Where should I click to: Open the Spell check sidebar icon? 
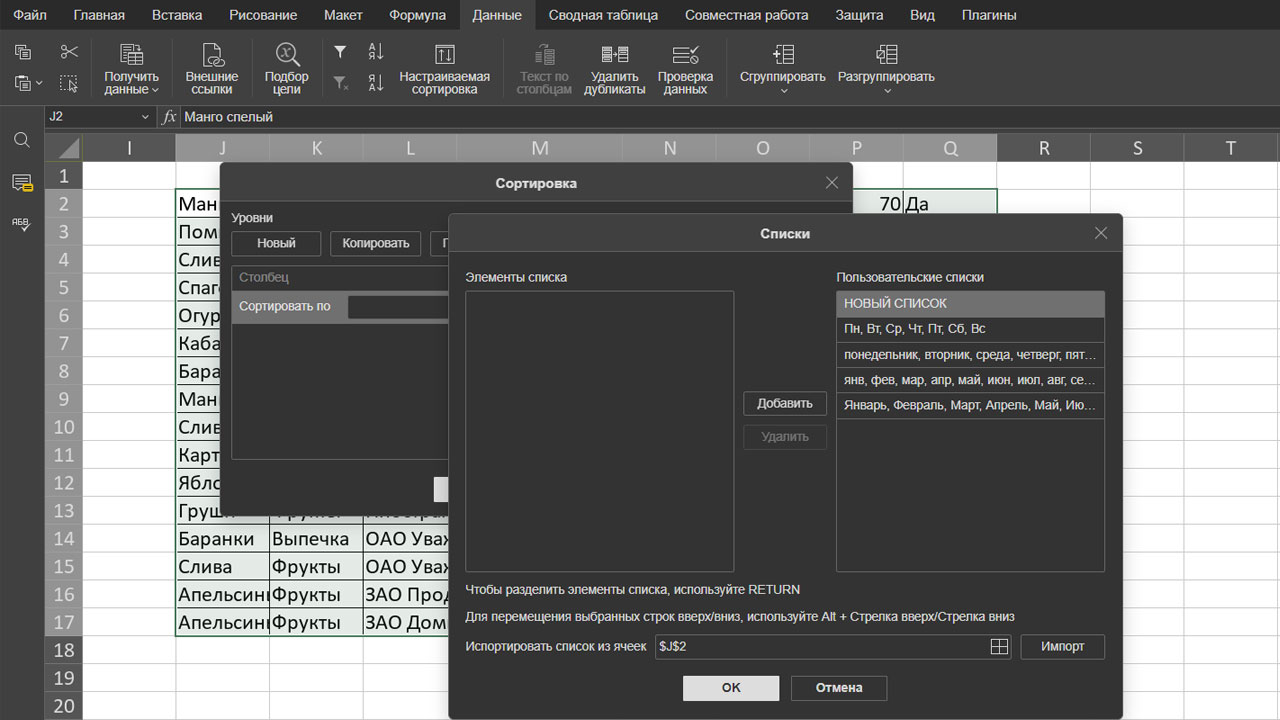click(22, 226)
